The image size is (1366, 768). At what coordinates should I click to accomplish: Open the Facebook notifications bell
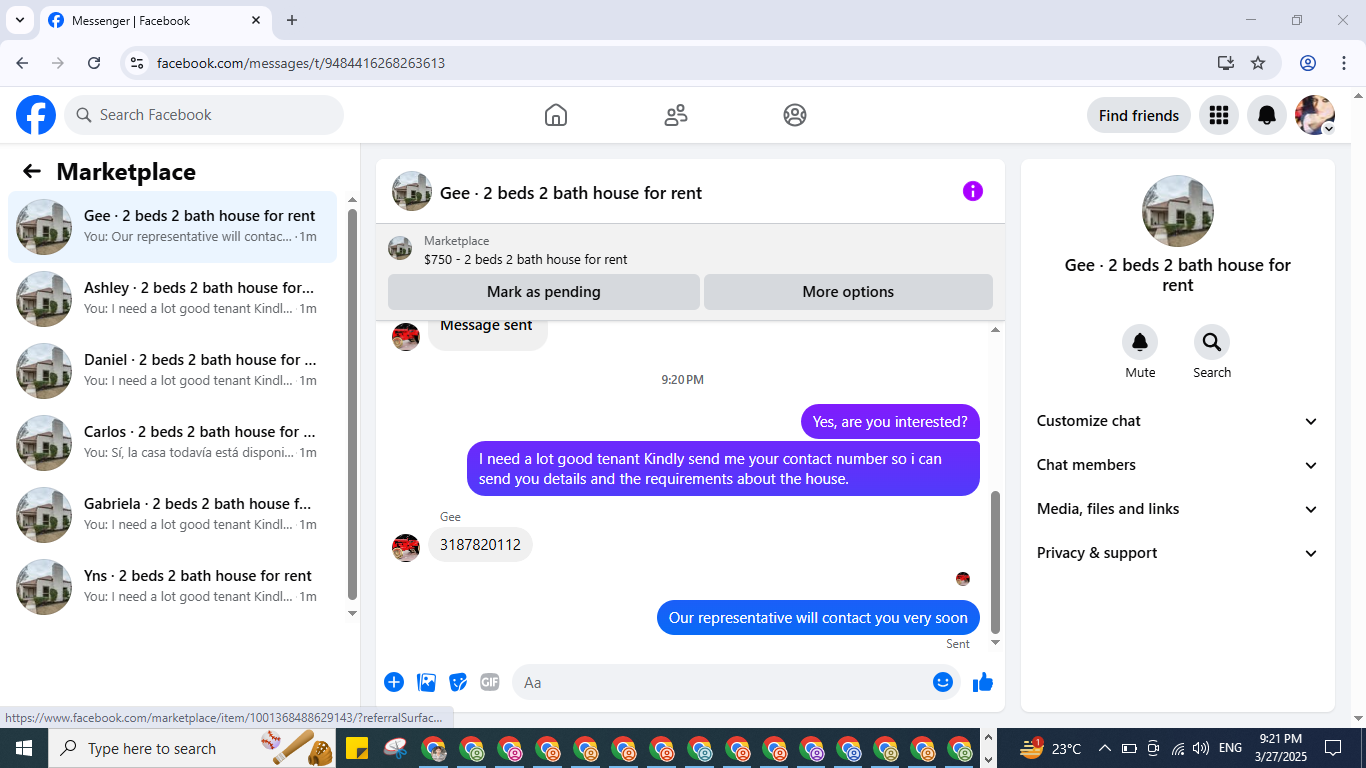(1267, 115)
